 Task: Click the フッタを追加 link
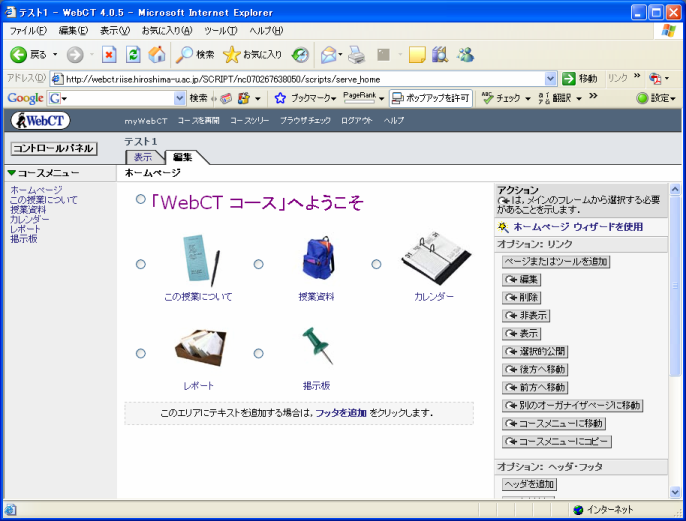coord(341,413)
